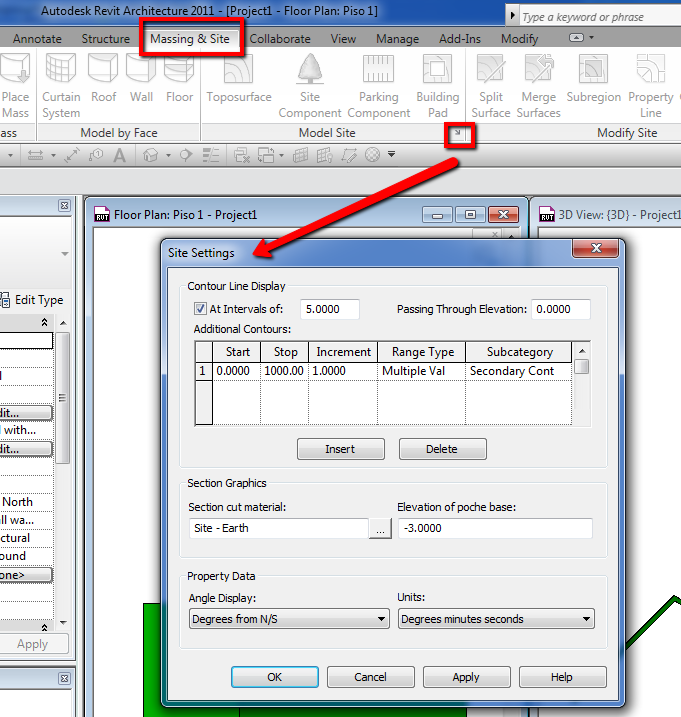The width and height of the screenshot is (681, 717).
Task: Select the '1000.00' Stop cell
Action: (x=284, y=371)
